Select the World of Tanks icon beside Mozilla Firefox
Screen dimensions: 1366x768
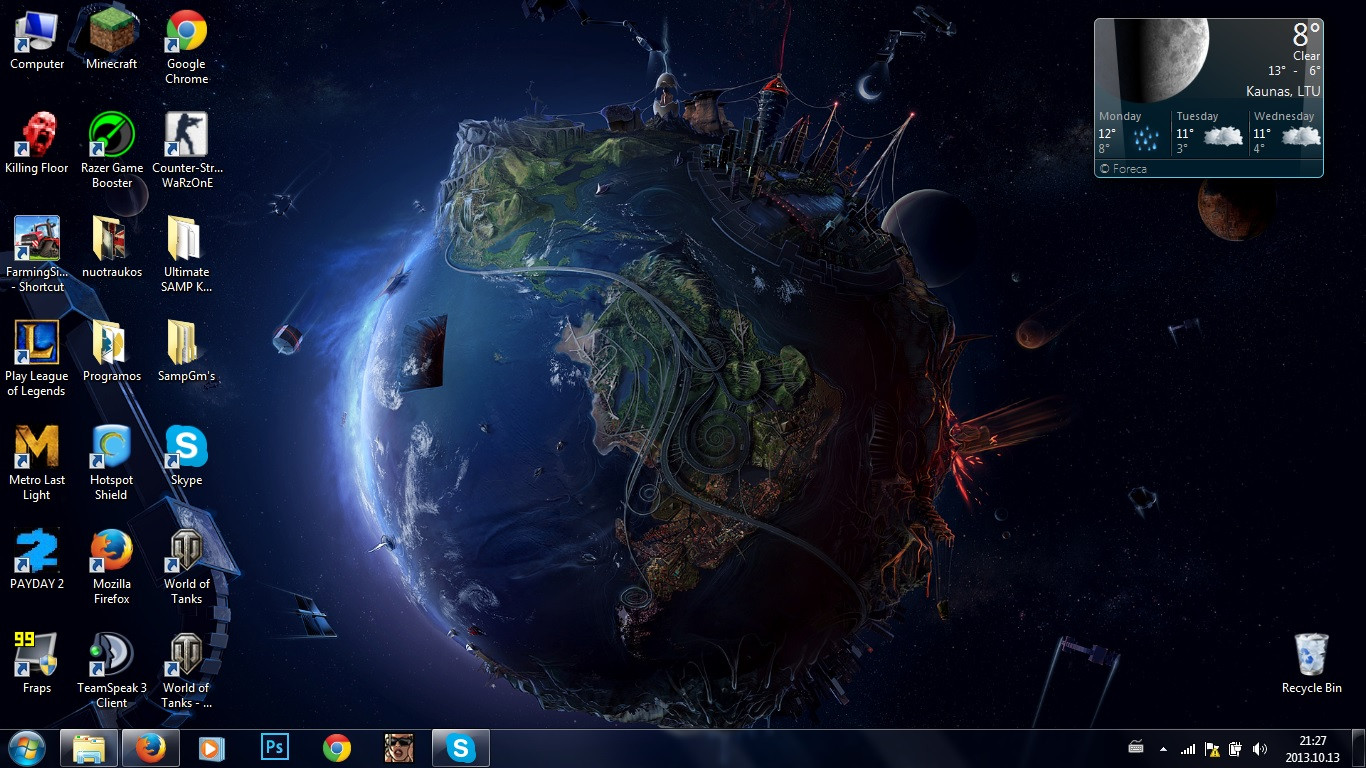186,568
